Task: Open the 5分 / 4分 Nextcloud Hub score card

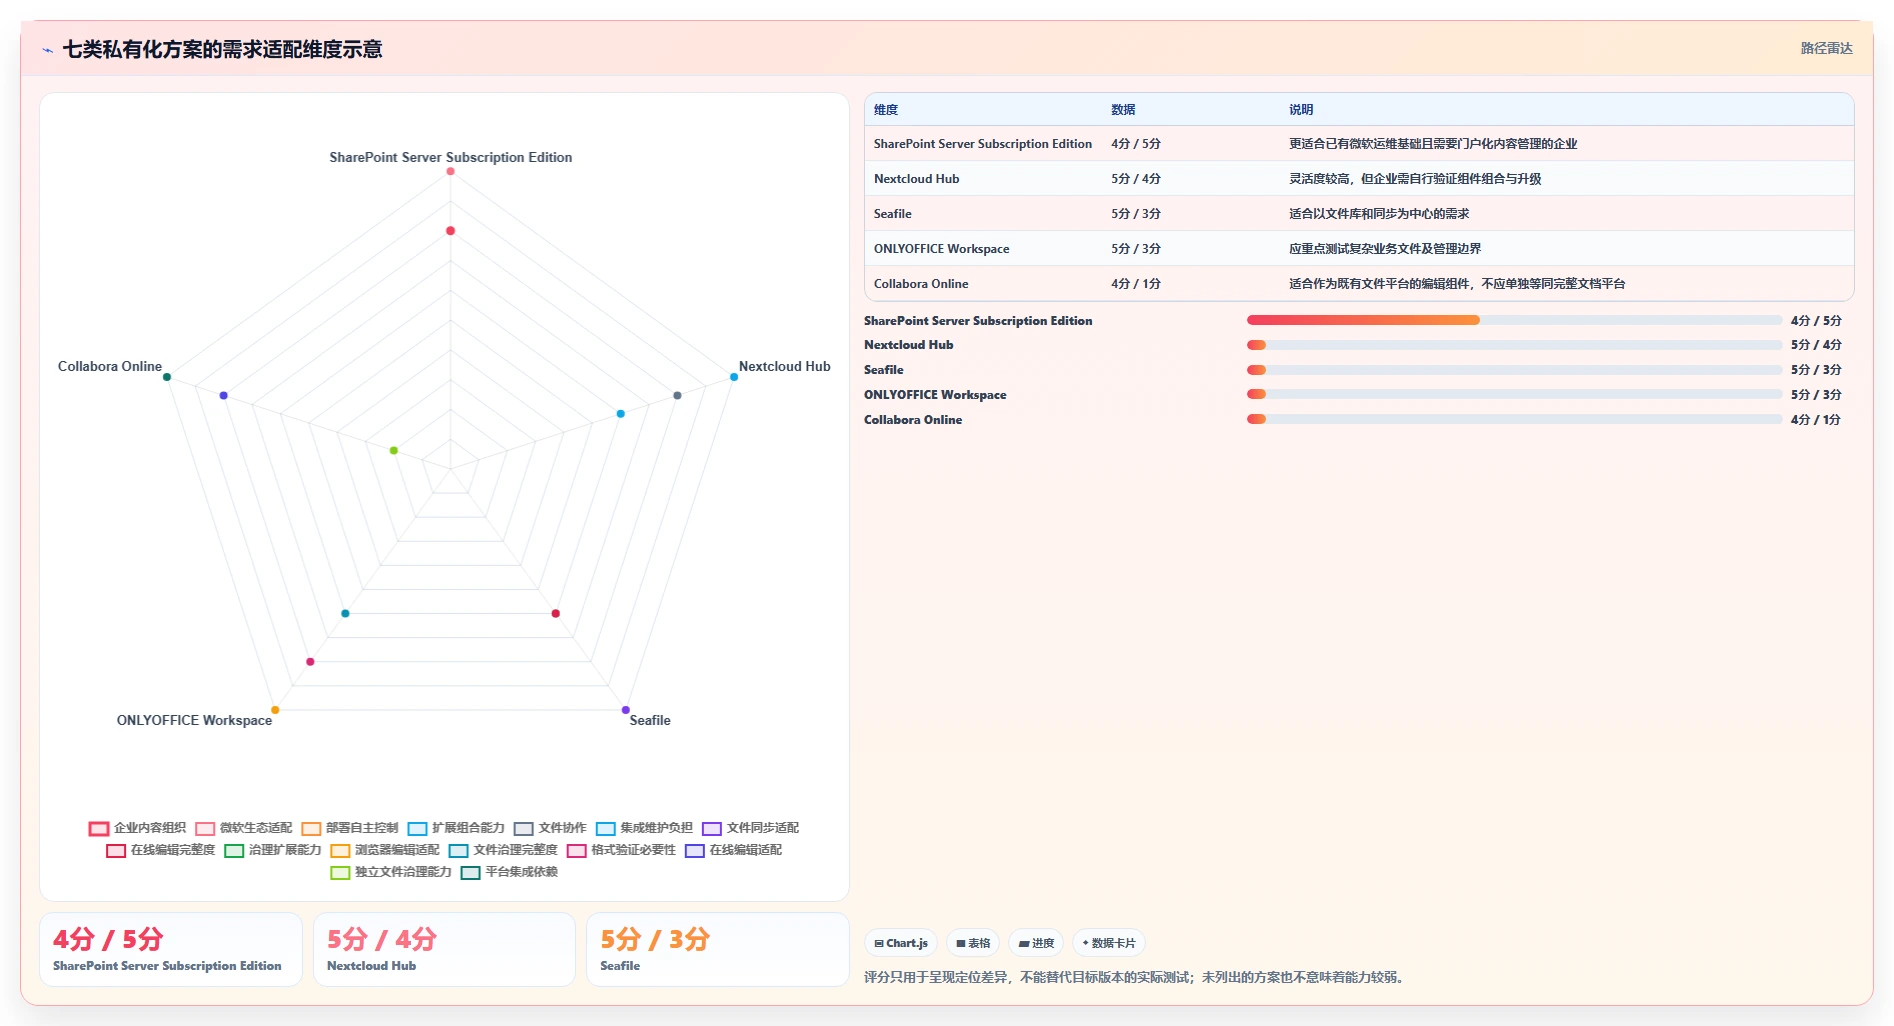Action: pyautogui.click(x=444, y=949)
